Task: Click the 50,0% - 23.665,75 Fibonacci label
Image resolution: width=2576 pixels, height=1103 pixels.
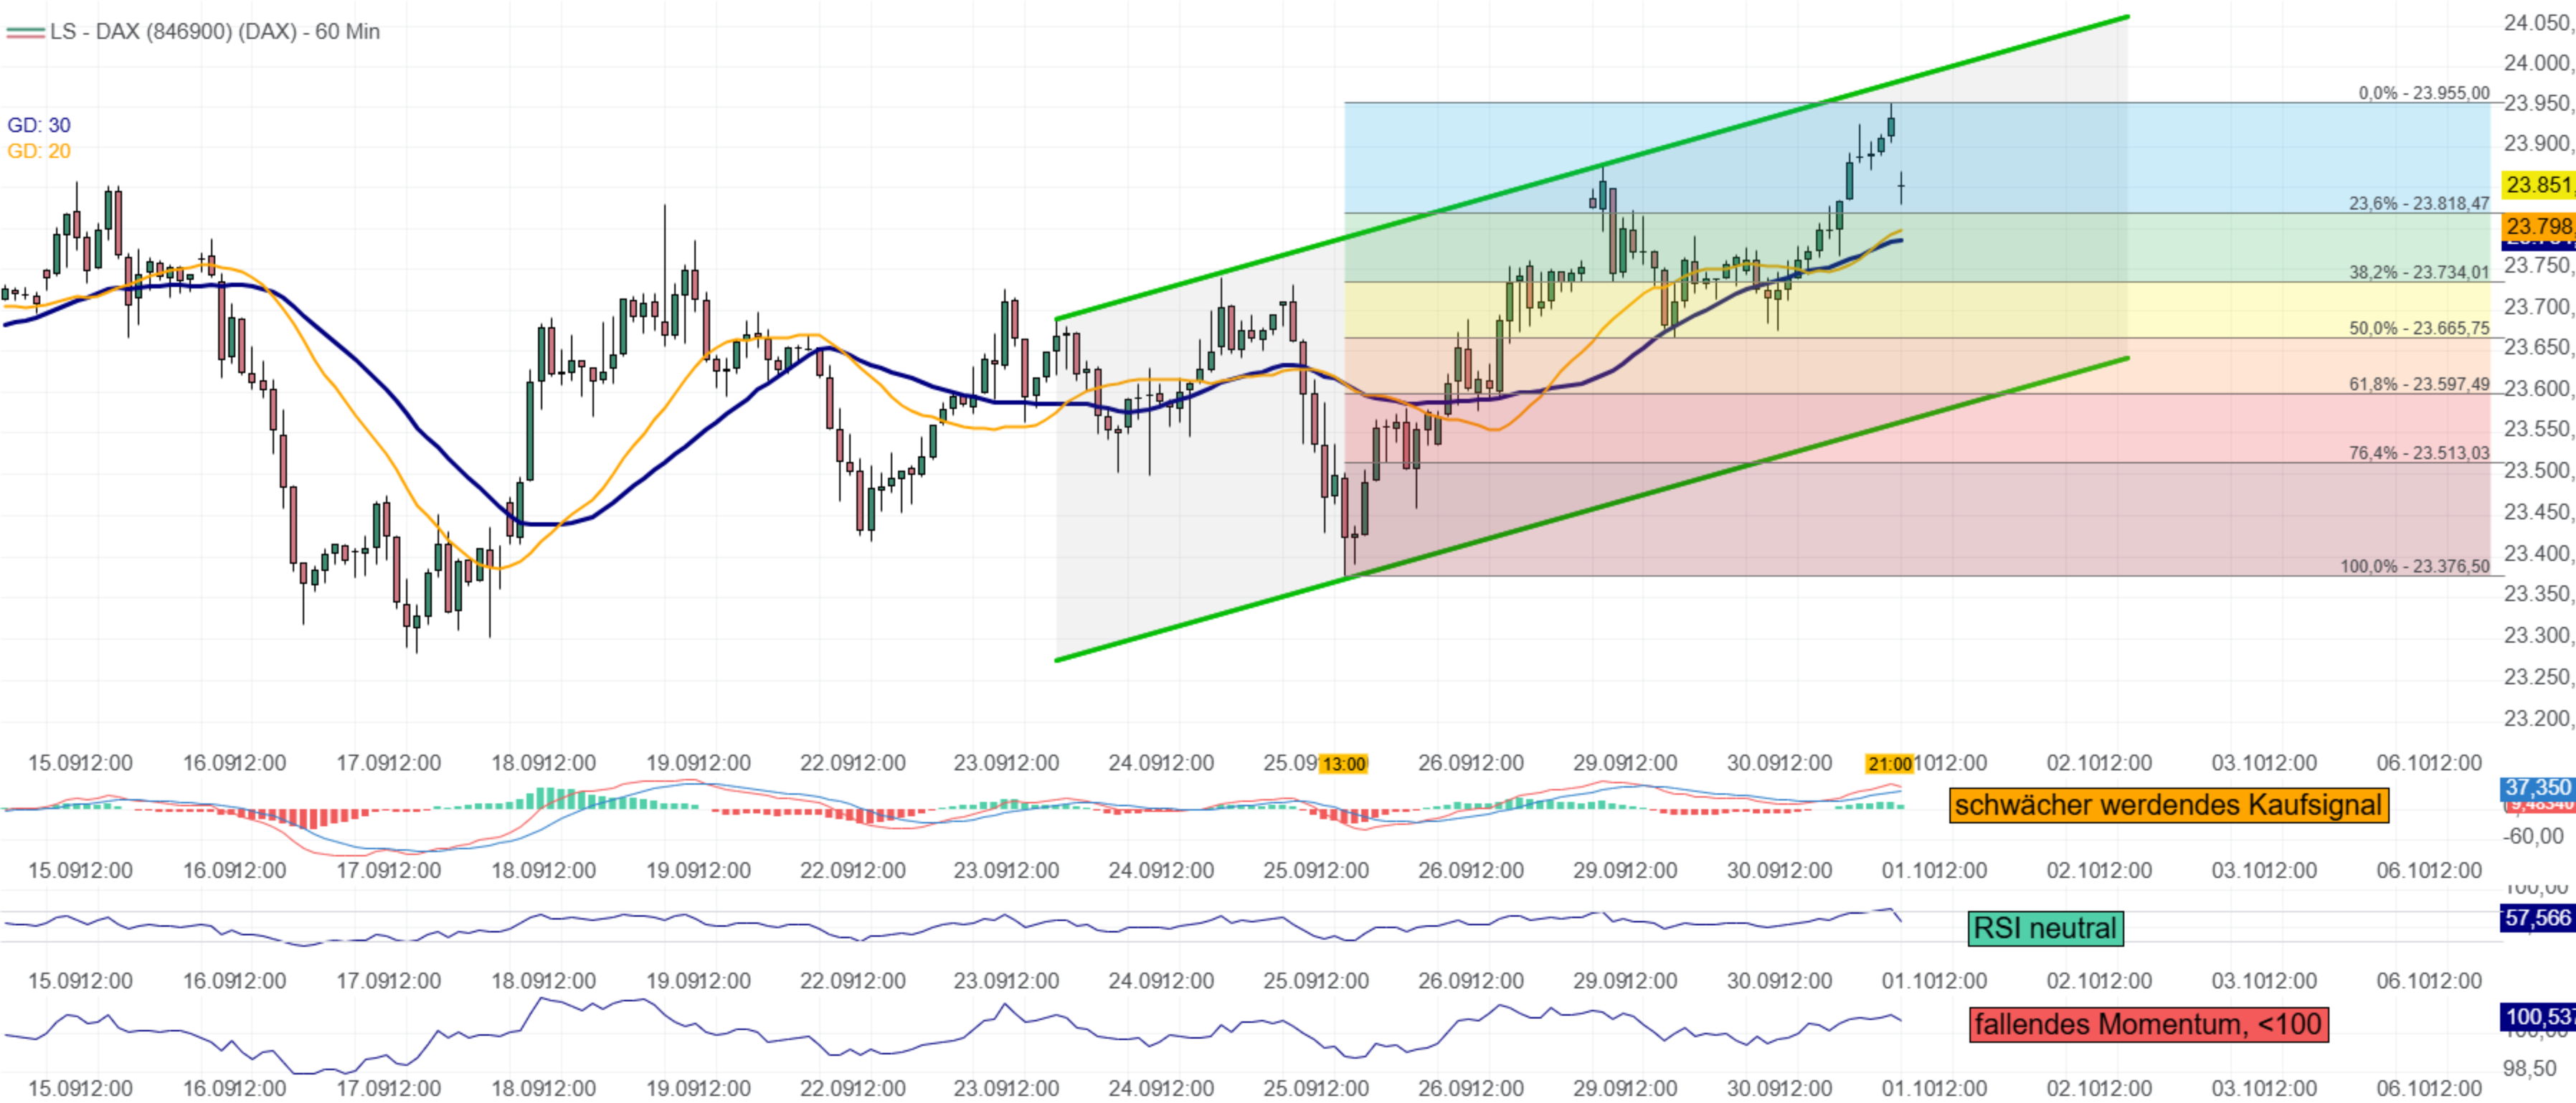Action: coord(2418,328)
